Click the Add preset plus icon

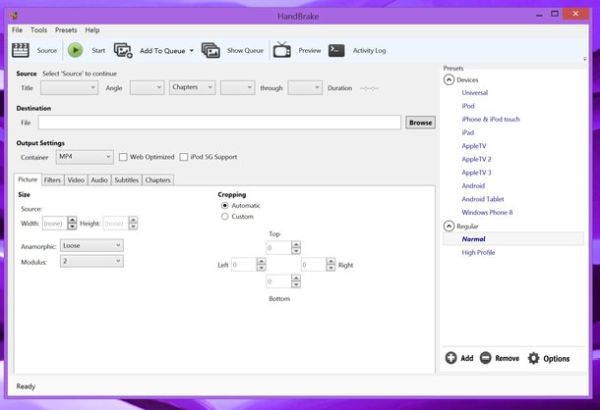pos(451,358)
